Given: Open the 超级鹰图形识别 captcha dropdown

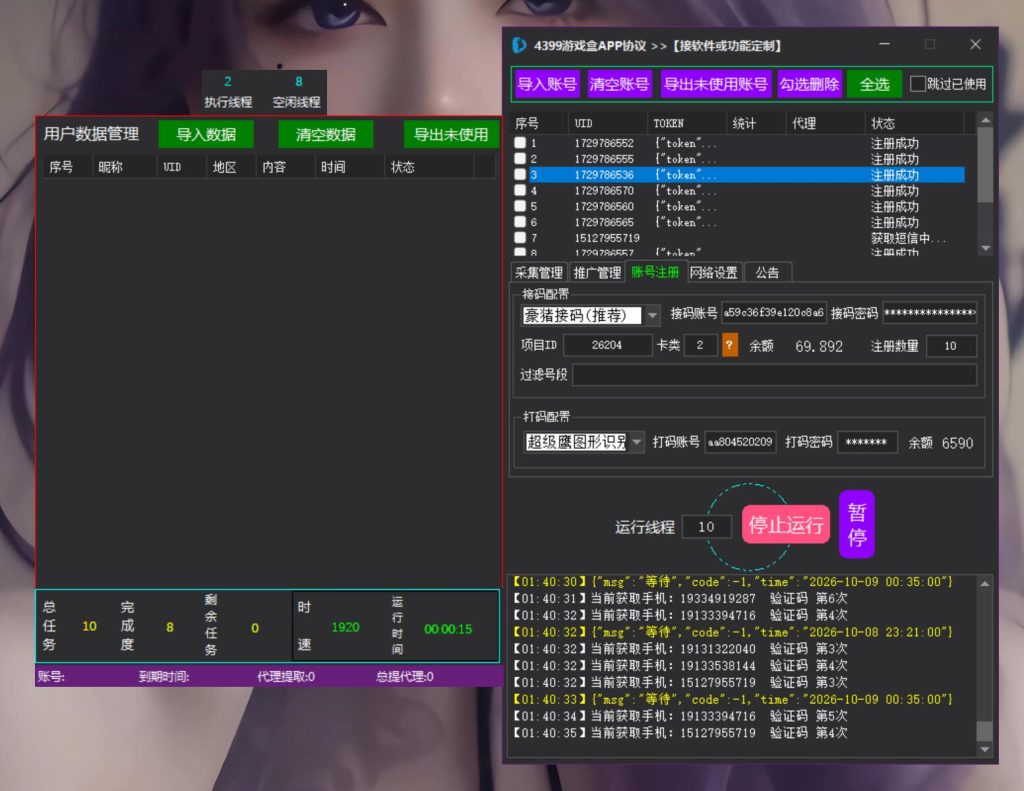Looking at the screenshot, I should (x=637, y=442).
